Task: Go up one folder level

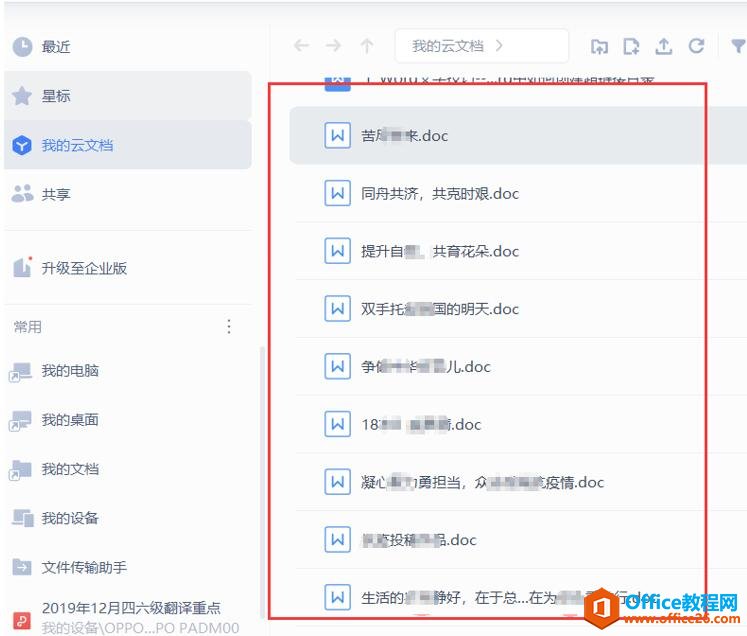Action: (367, 46)
